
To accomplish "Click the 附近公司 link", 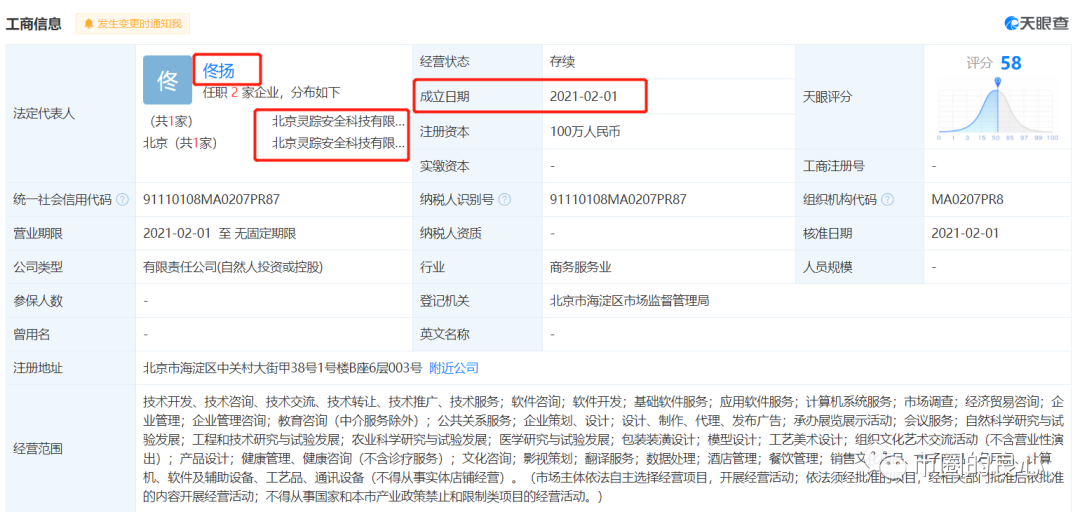I will coord(454,368).
